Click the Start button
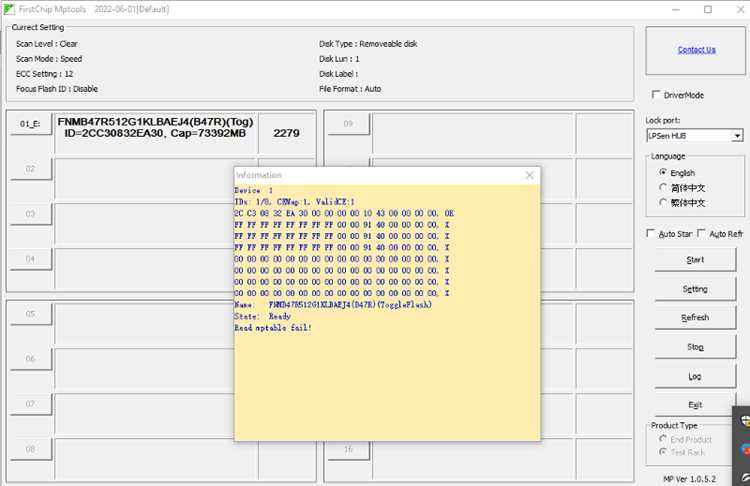 tap(695, 260)
